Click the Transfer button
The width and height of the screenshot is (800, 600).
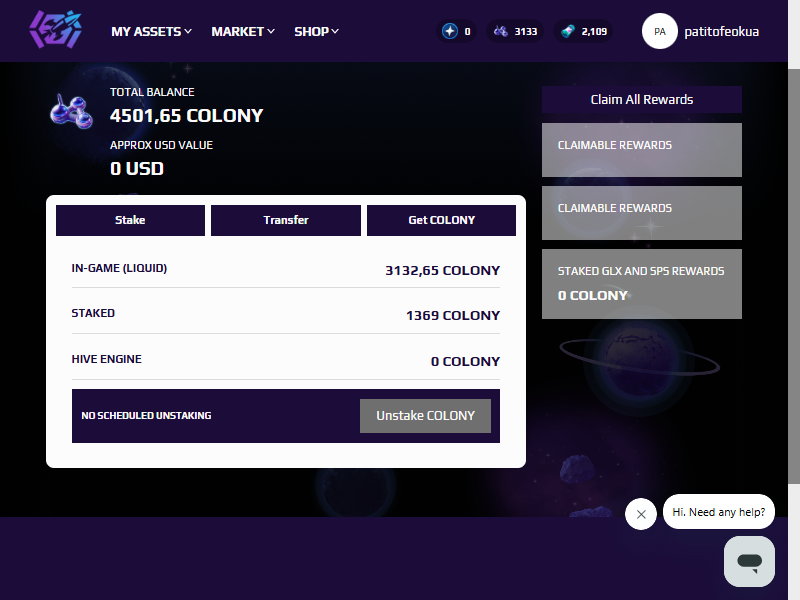click(286, 220)
